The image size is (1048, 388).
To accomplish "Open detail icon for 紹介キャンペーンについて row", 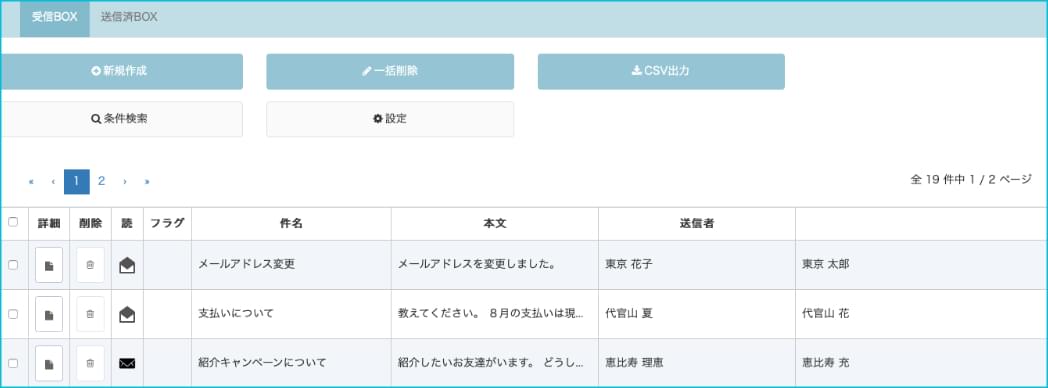I will (49, 363).
